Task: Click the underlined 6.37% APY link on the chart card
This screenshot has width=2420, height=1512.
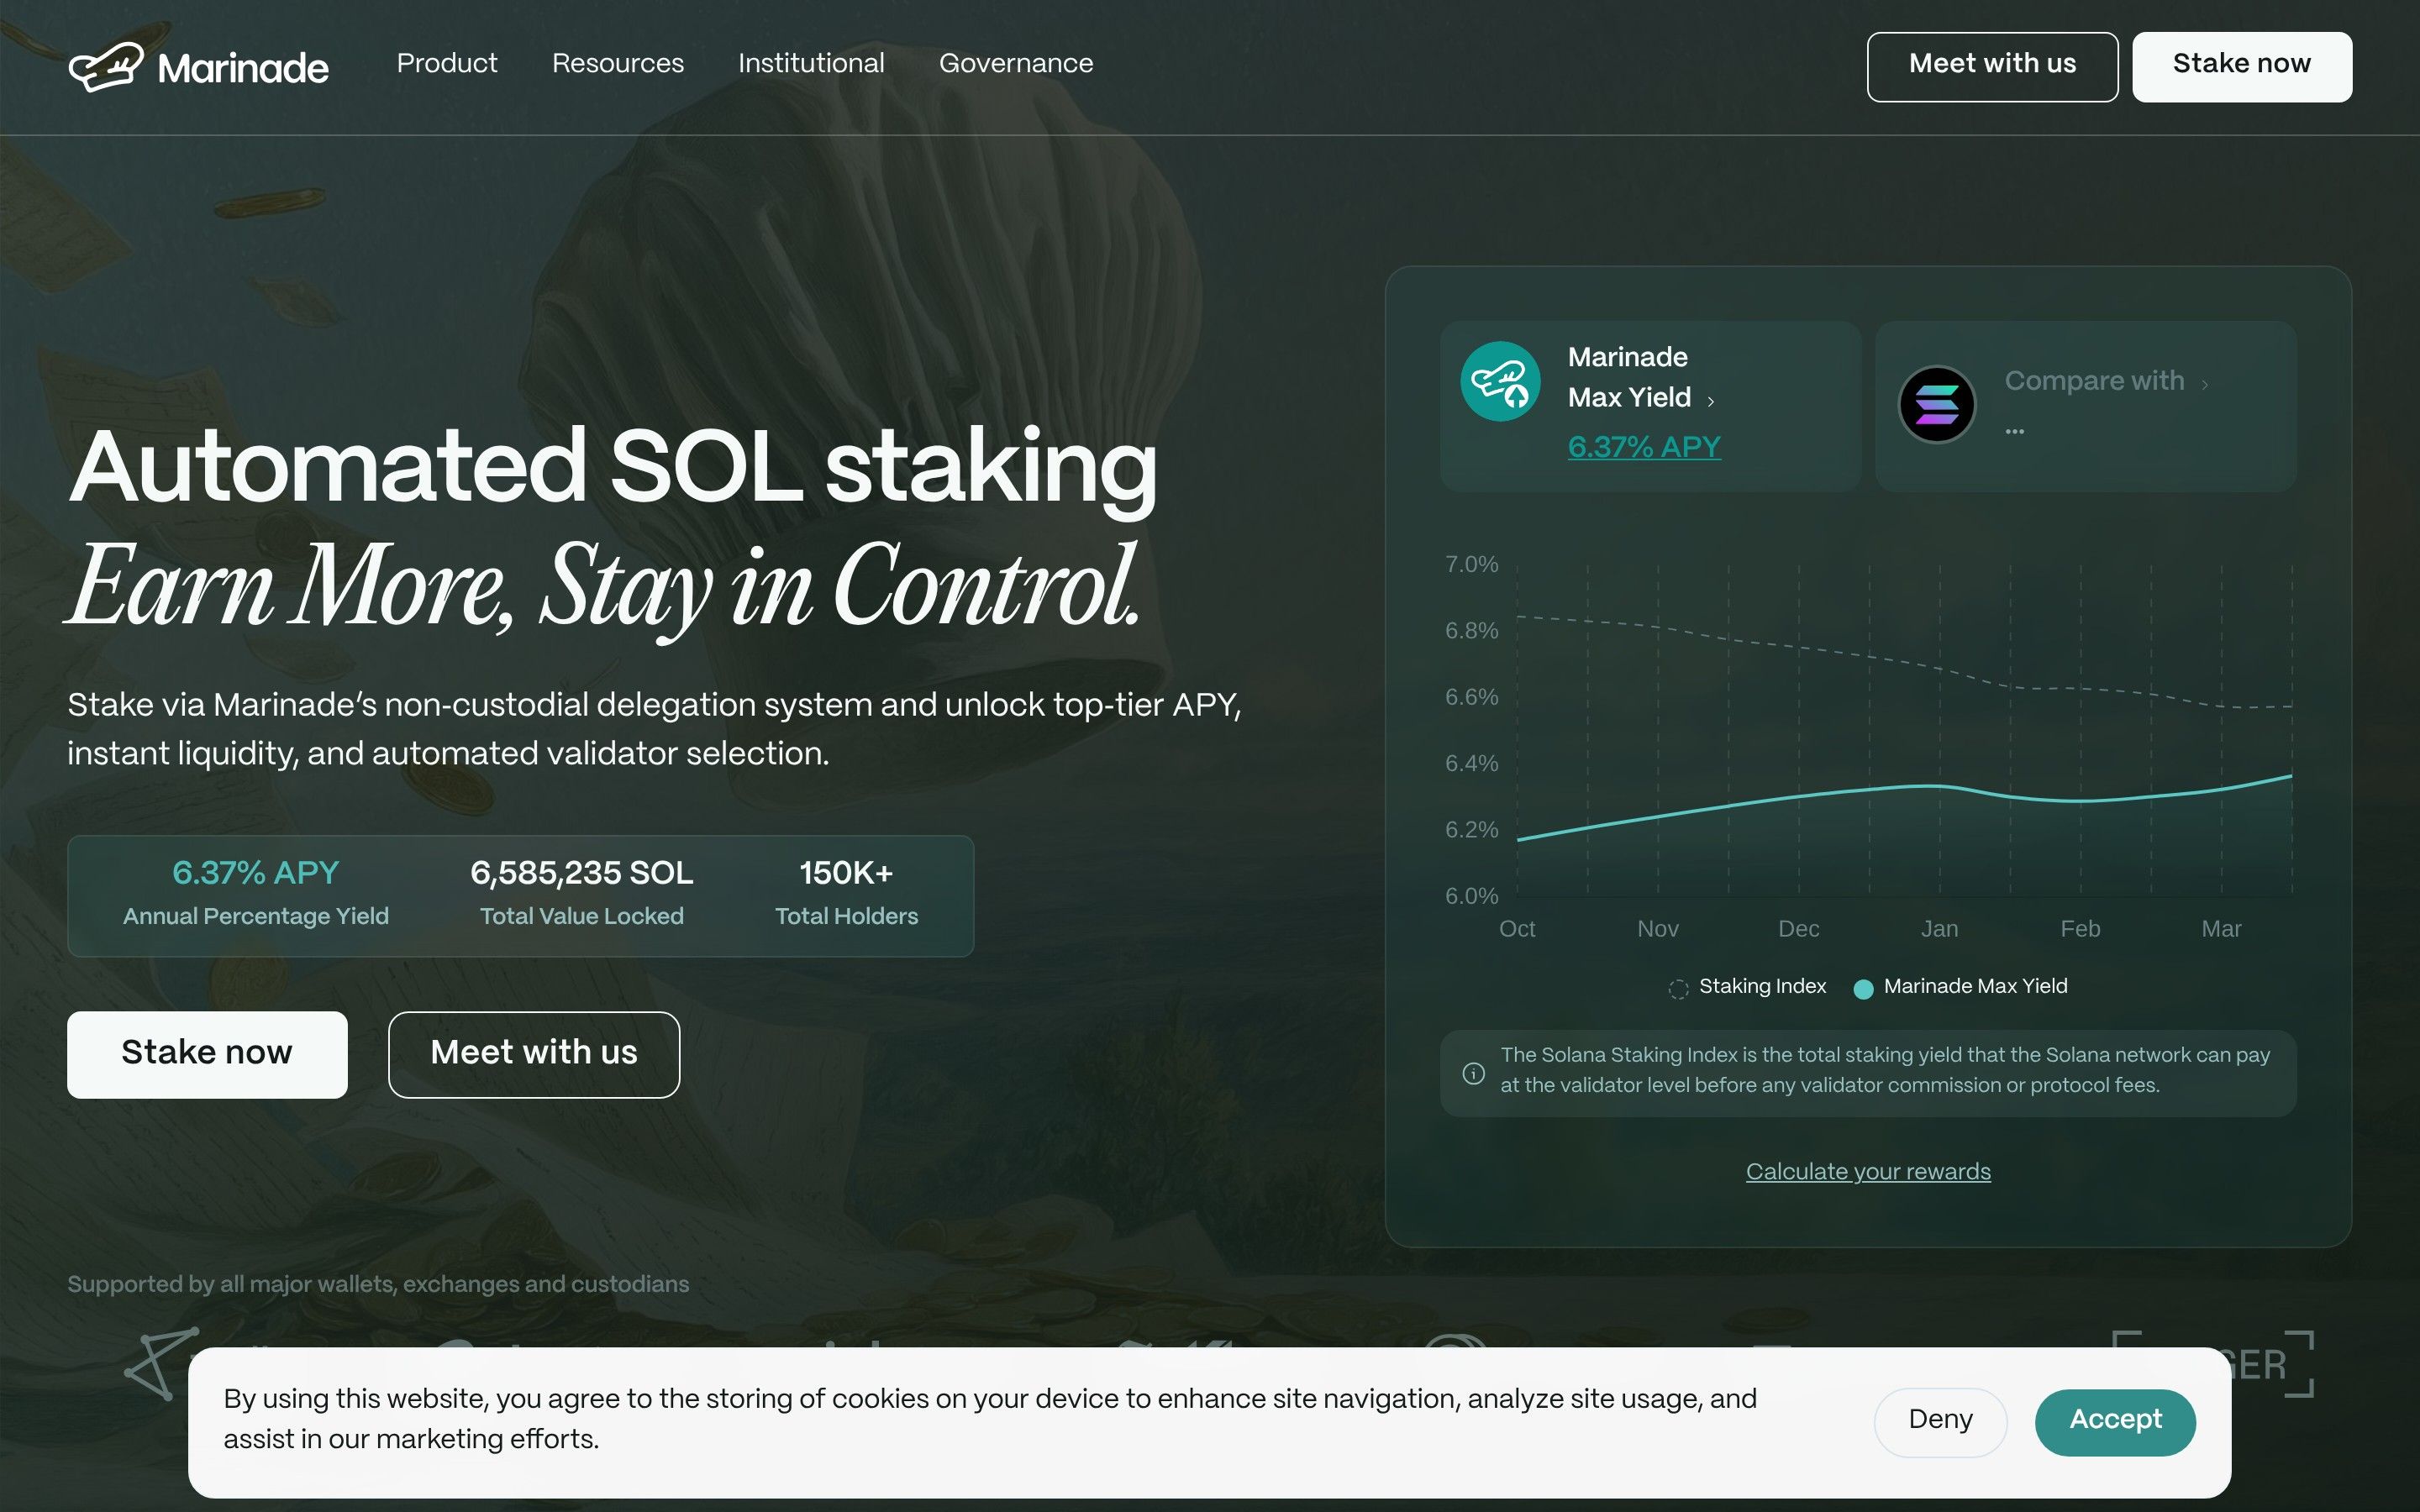Action: (1644, 447)
